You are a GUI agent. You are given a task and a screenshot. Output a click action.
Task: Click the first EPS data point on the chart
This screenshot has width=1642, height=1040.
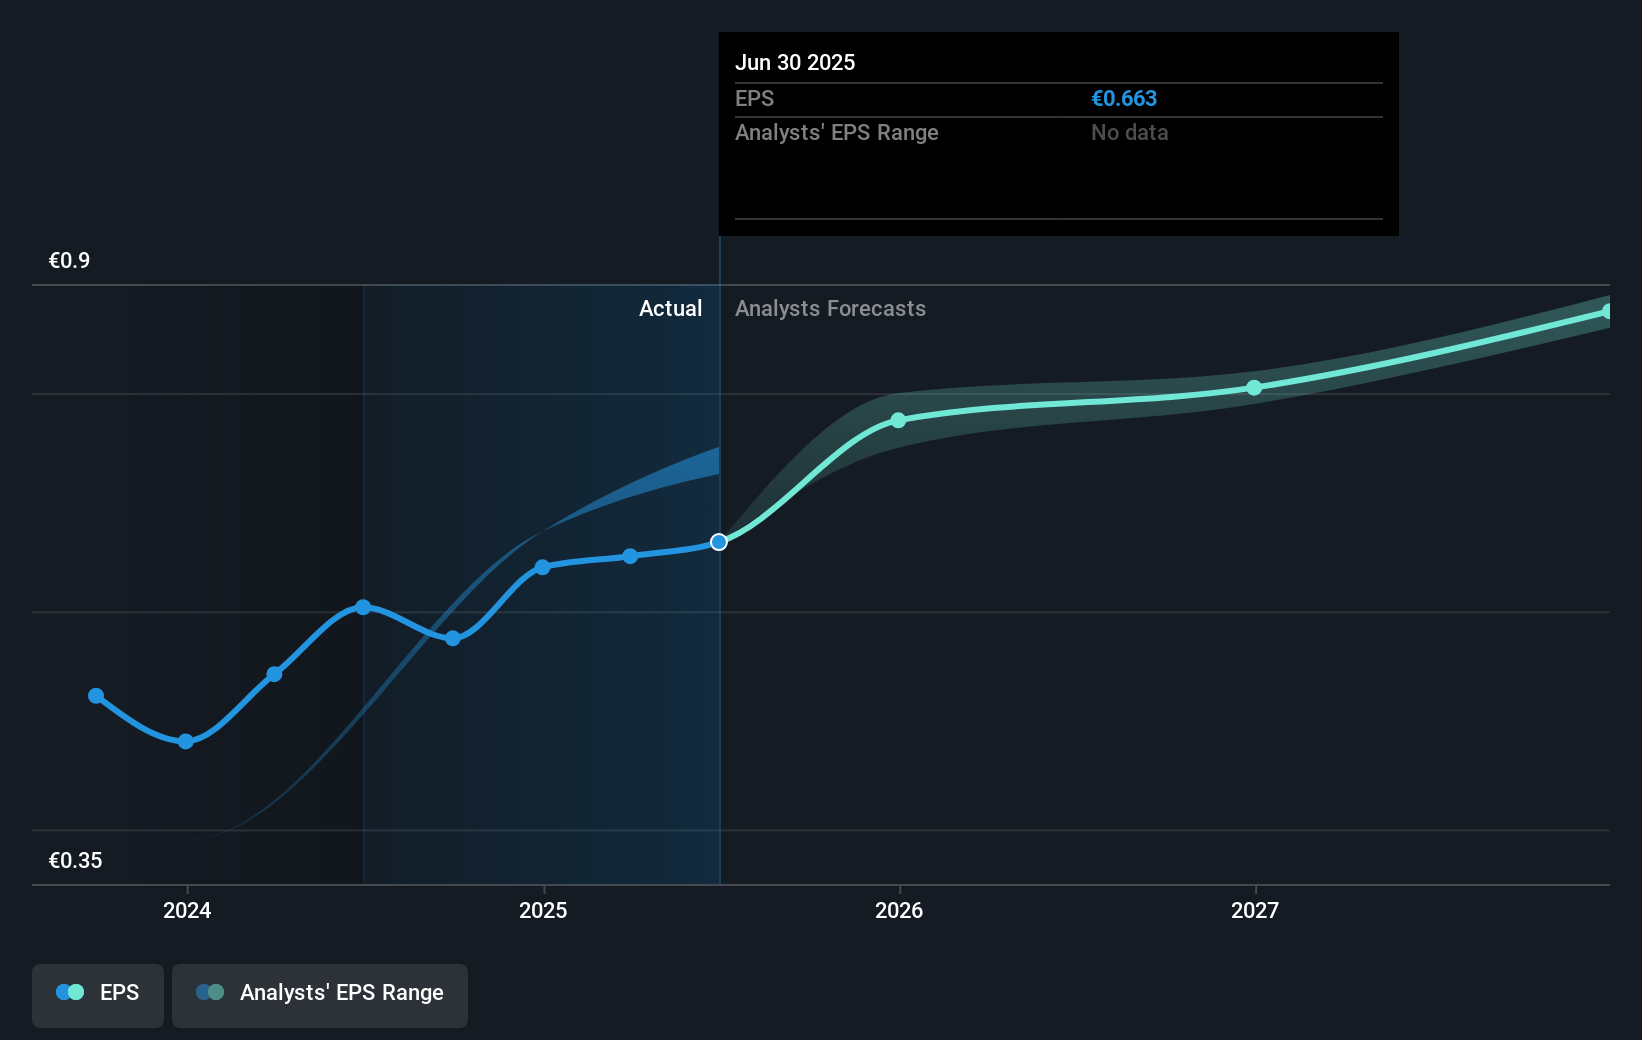coord(95,695)
